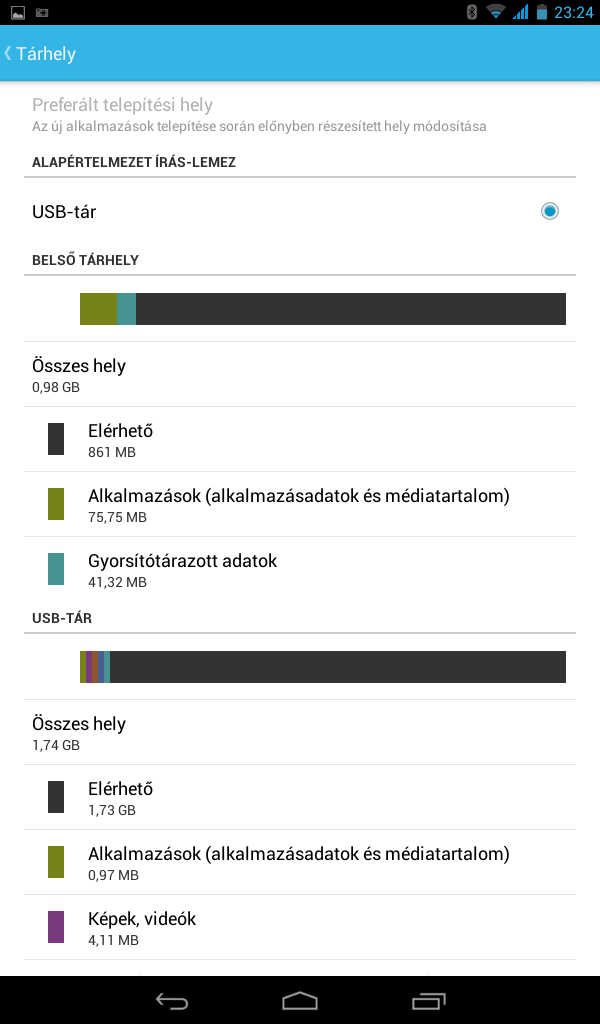This screenshot has height=1024, width=600.
Task: Tap the Gyorsítótárazott adatok teal square icon
Action: [x=55, y=569]
